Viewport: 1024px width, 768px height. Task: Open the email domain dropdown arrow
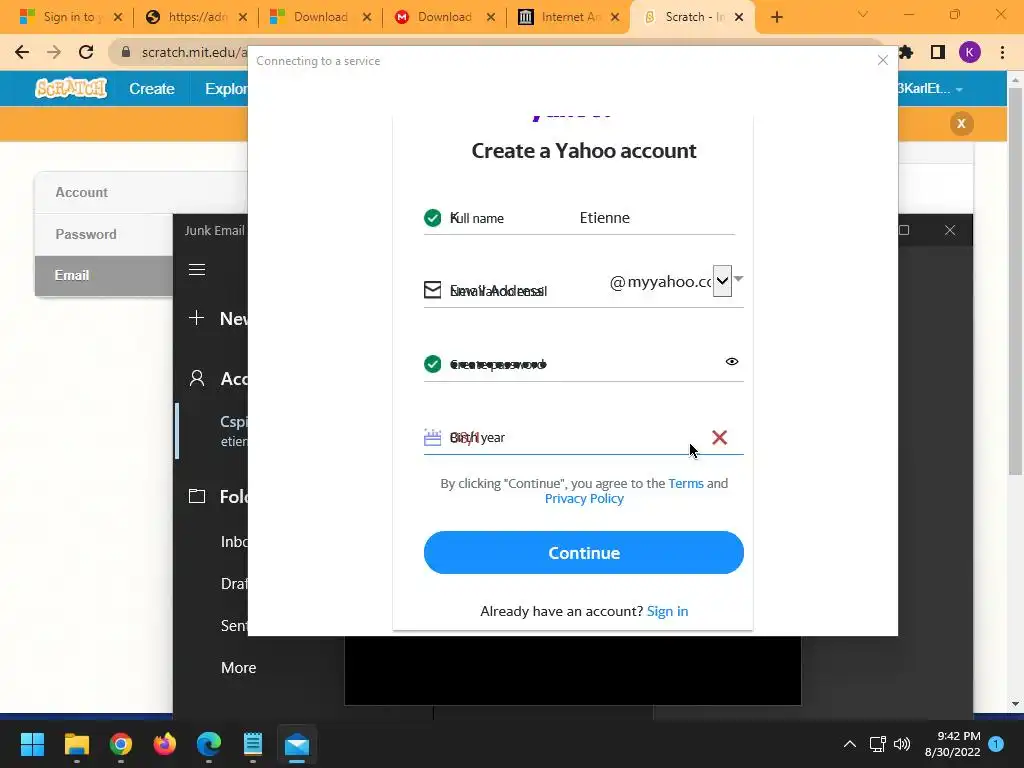[722, 281]
